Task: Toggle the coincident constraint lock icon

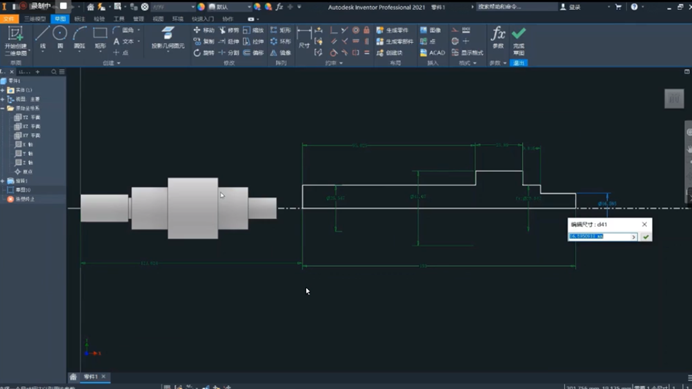Action: click(366, 30)
